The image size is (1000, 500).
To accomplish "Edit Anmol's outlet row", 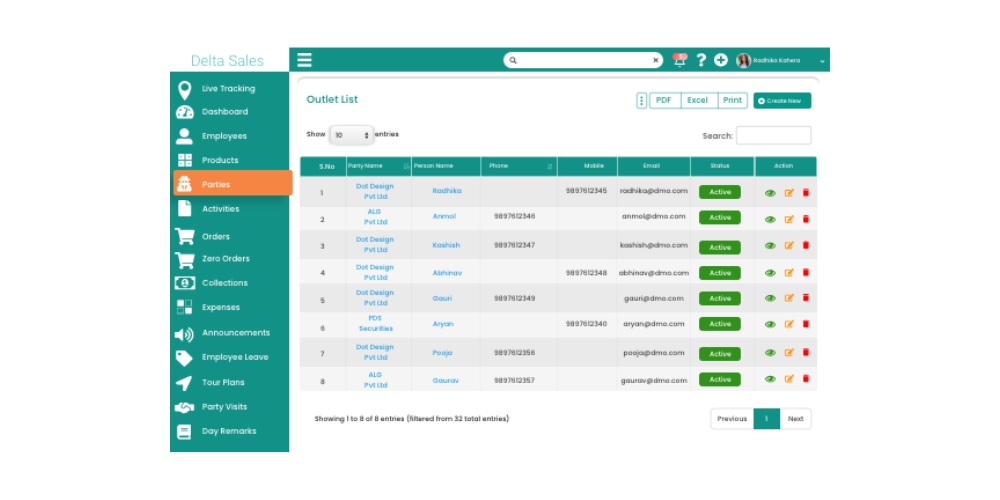I will (789, 219).
